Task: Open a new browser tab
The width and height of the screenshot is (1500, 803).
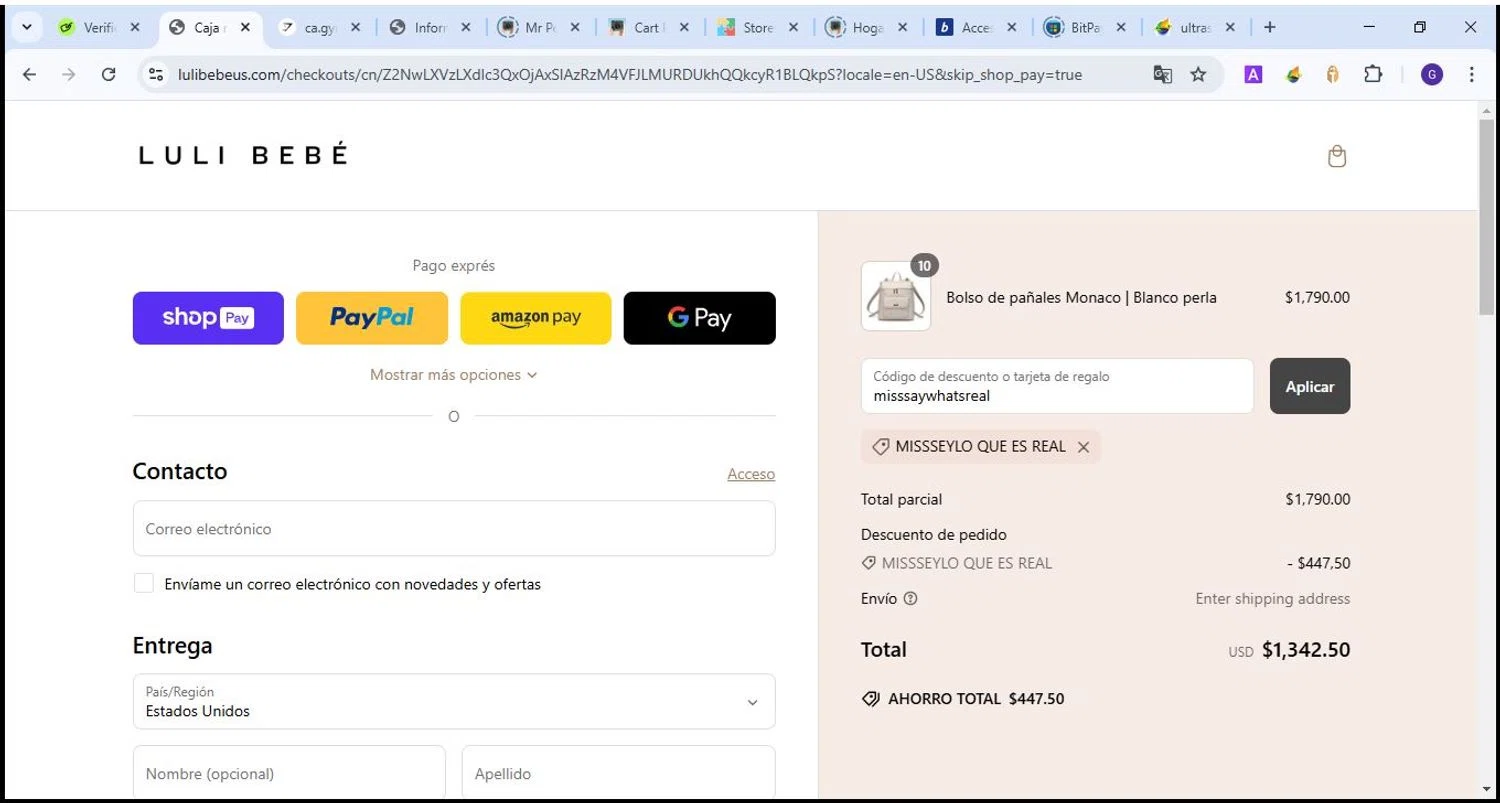Action: 1269,27
